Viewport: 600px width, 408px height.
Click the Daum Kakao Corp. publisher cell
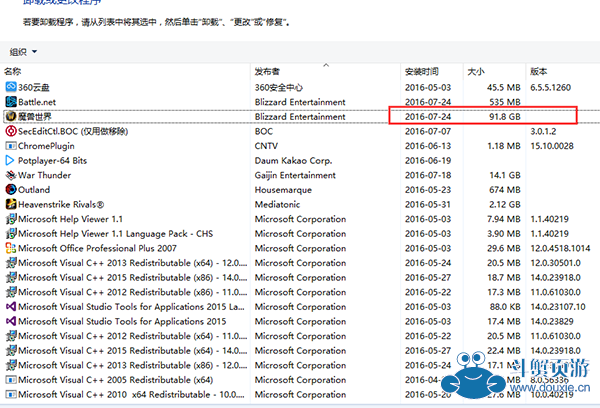293,160
